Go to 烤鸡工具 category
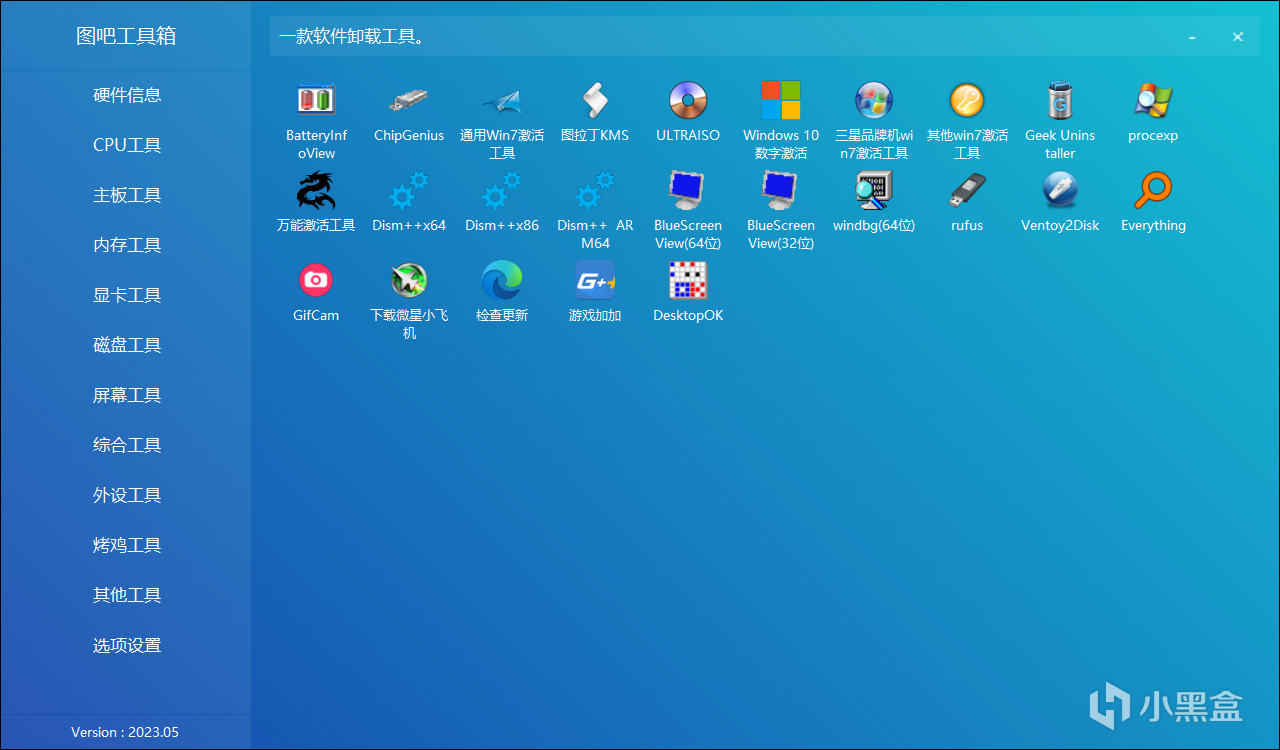 point(127,545)
